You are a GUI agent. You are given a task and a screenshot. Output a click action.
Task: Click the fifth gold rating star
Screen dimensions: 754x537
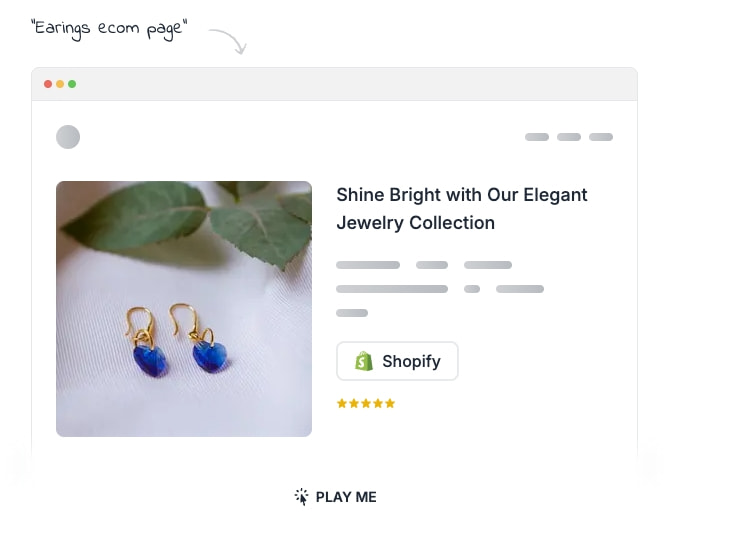click(390, 403)
